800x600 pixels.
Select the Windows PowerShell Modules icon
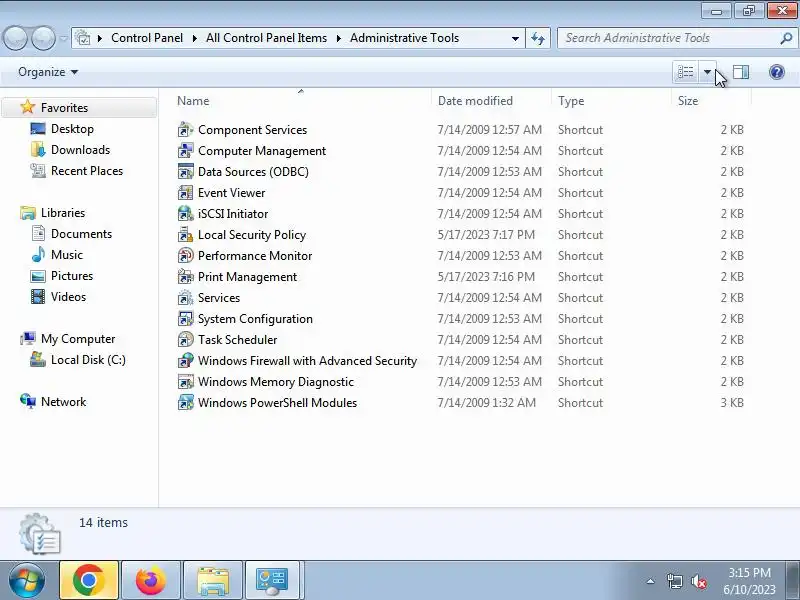[x=185, y=402]
